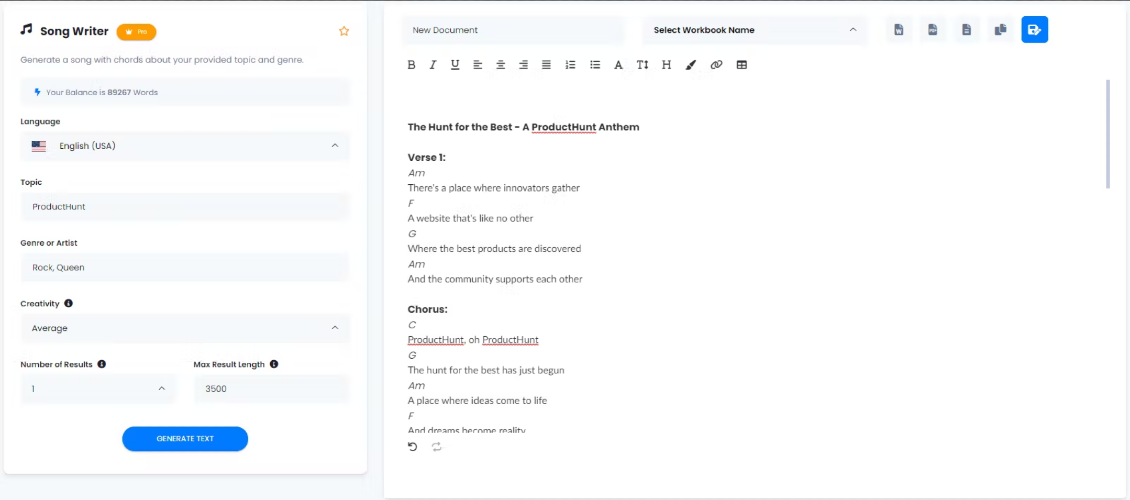Redo the last edit
Viewport: 1130px width, 500px height.
pyautogui.click(x=436, y=447)
